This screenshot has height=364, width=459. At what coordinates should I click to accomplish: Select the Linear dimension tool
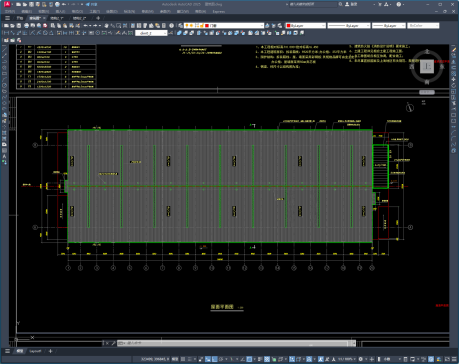pos(6,33)
